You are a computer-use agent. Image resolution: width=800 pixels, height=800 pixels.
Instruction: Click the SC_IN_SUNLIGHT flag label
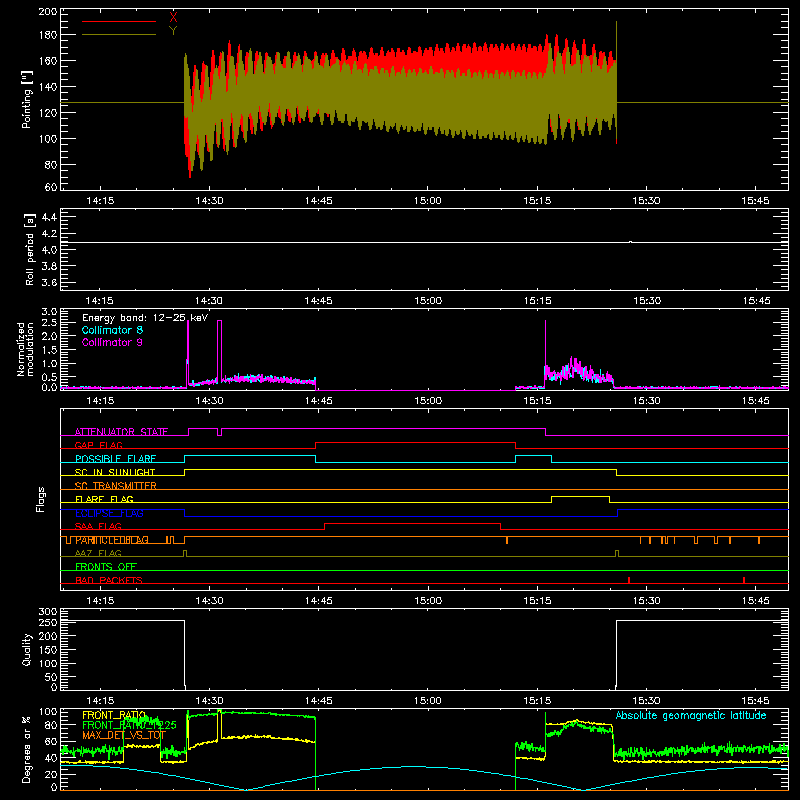pos(115,472)
